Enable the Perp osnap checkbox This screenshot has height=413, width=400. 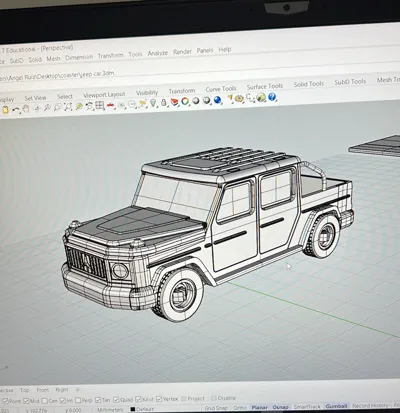tap(78, 400)
